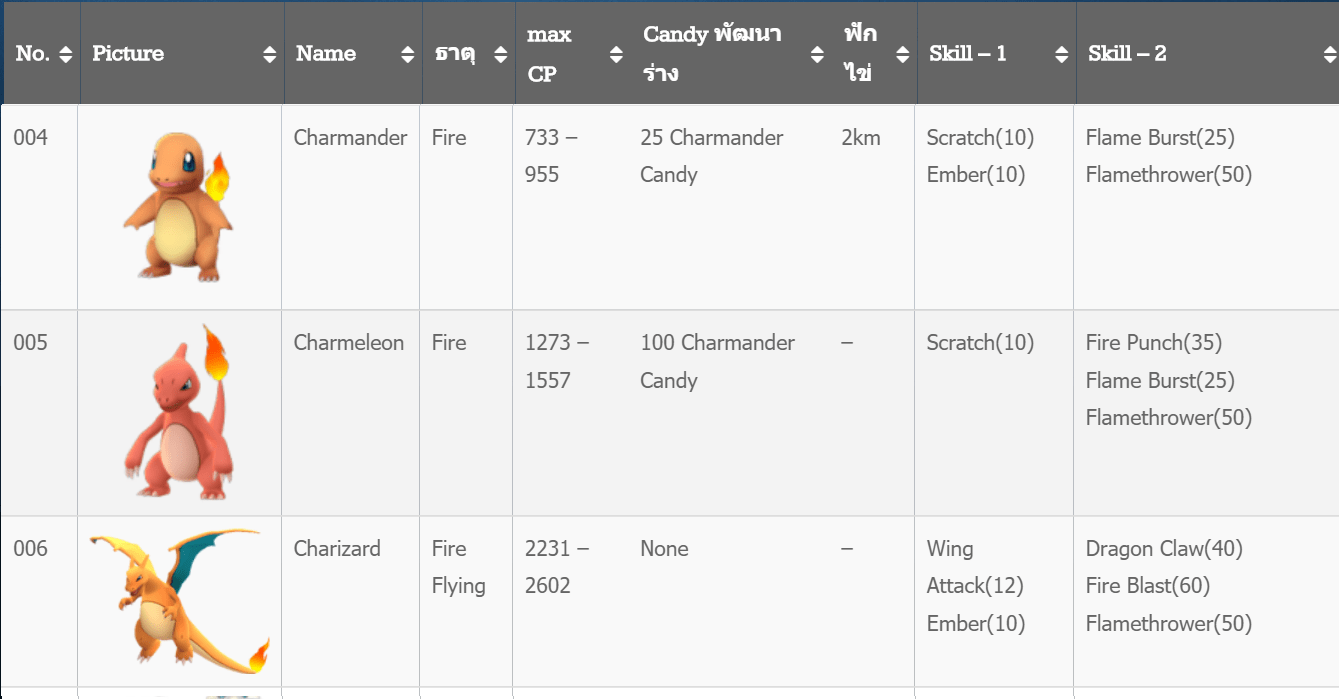This screenshot has height=699, width=1339.
Task: Select the Charmander name cell
Action: pos(350,138)
